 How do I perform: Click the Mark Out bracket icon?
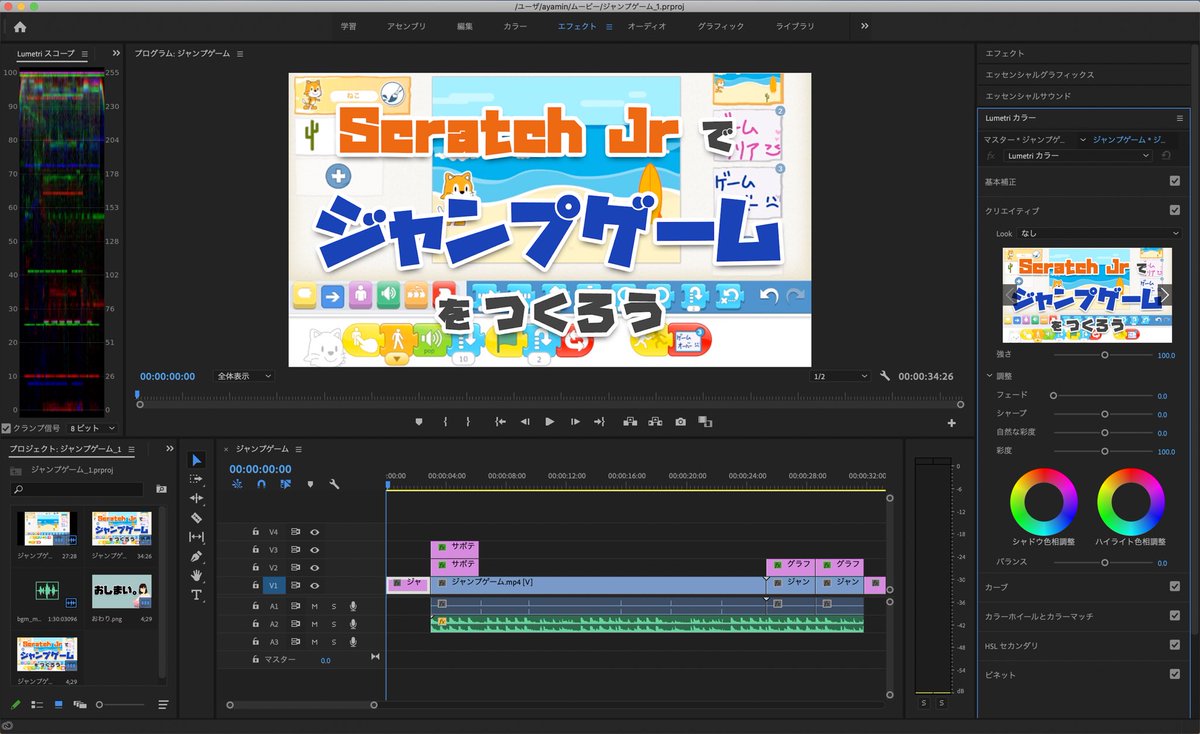[x=468, y=422]
